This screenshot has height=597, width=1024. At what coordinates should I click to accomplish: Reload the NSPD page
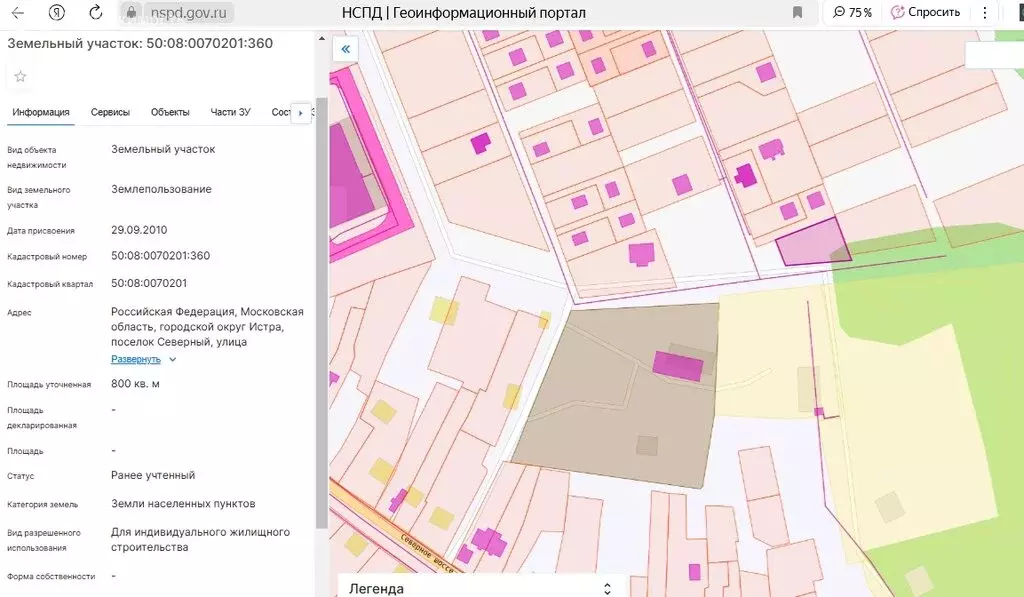coord(95,12)
